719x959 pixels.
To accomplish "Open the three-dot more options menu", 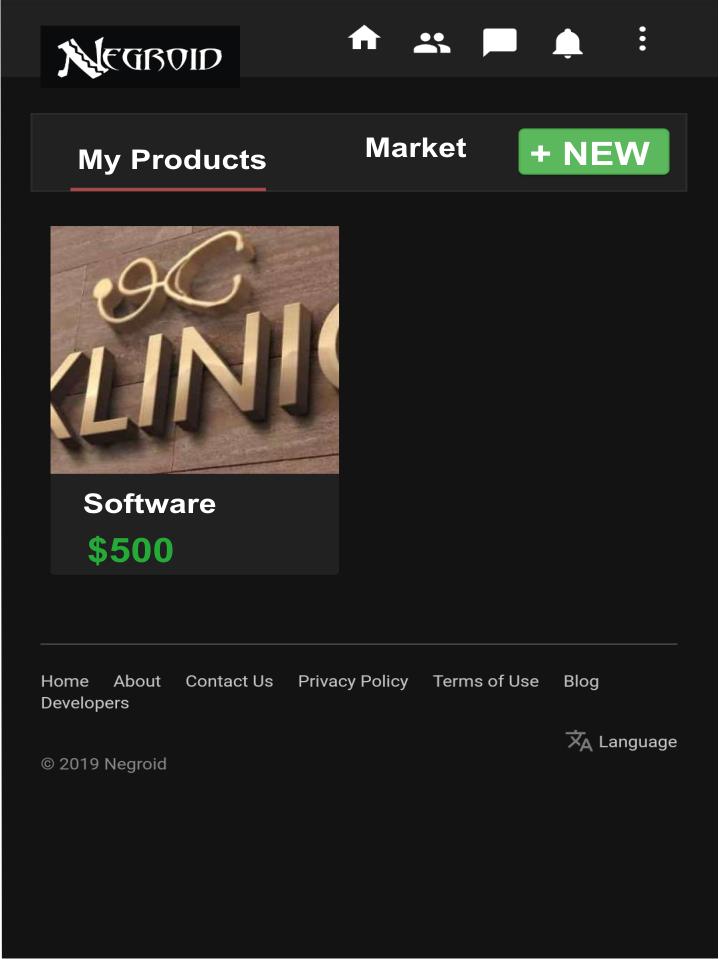I will click(x=642, y=39).
